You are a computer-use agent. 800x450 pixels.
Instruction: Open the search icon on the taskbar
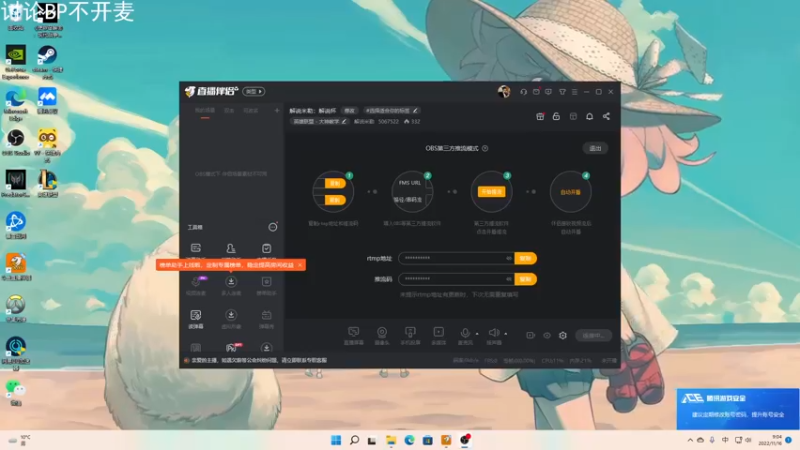(x=354, y=440)
